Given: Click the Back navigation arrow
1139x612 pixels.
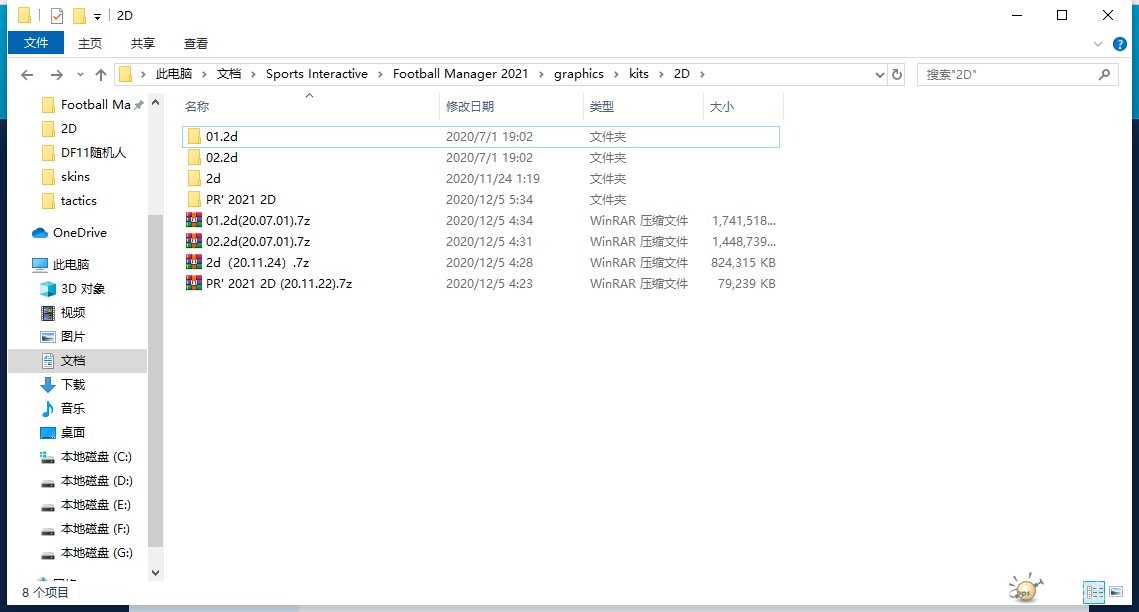Looking at the screenshot, I should coord(27,75).
